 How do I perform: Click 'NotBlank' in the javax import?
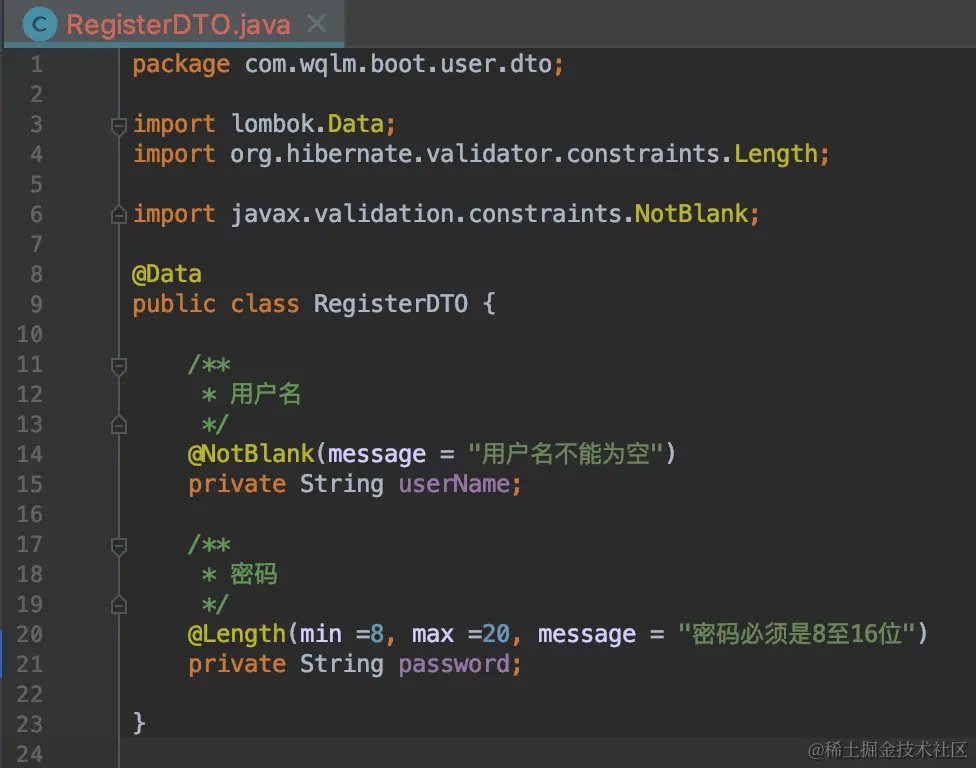pos(692,213)
